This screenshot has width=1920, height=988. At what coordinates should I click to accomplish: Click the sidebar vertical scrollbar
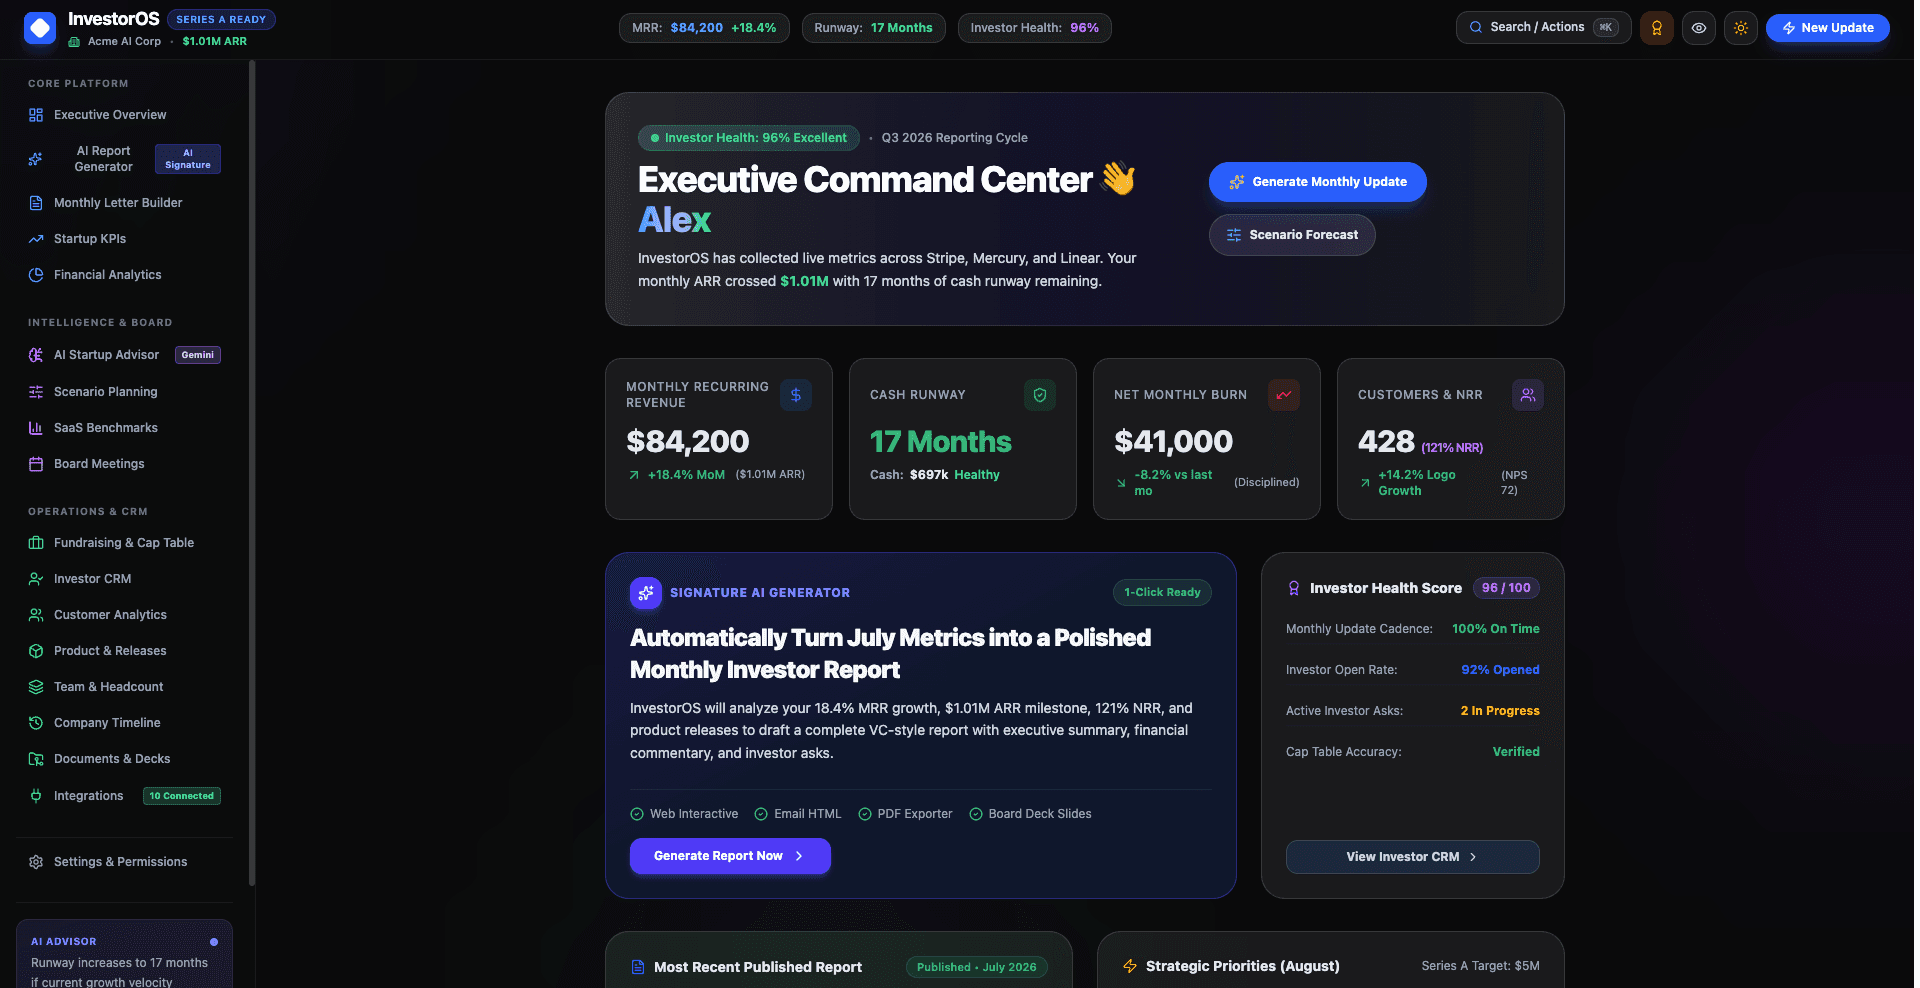click(x=252, y=472)
